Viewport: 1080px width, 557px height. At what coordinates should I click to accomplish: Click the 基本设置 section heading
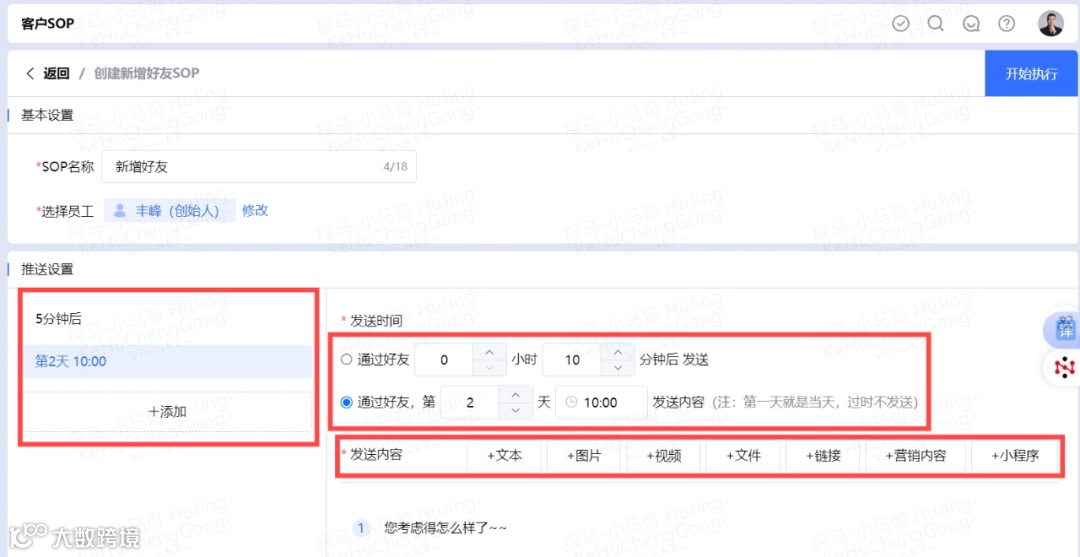click(47, 115)
